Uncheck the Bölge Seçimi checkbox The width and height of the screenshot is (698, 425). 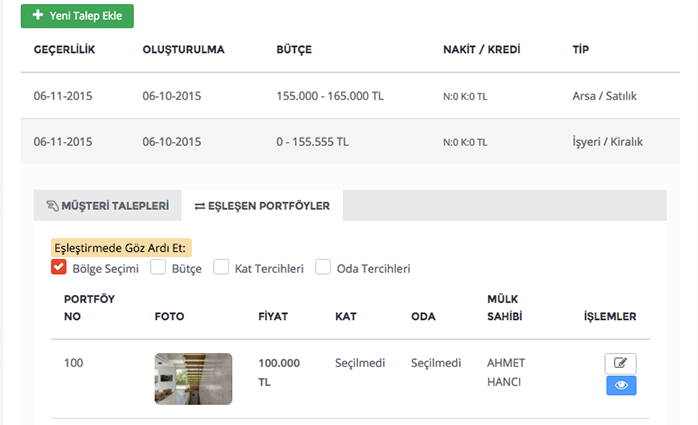pyautogui.click(x=59, y=267)
